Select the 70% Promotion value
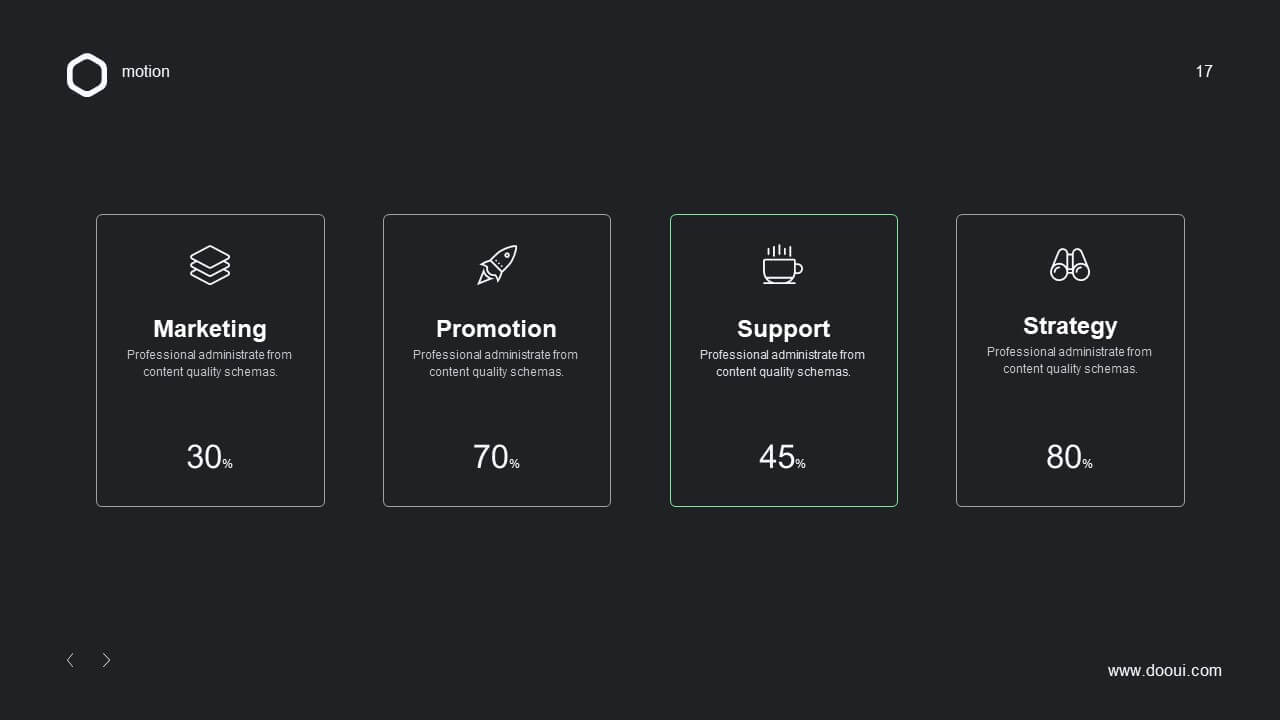This screenshot has width=1280, height=720. pyautogui.click(x=496, y=457)
